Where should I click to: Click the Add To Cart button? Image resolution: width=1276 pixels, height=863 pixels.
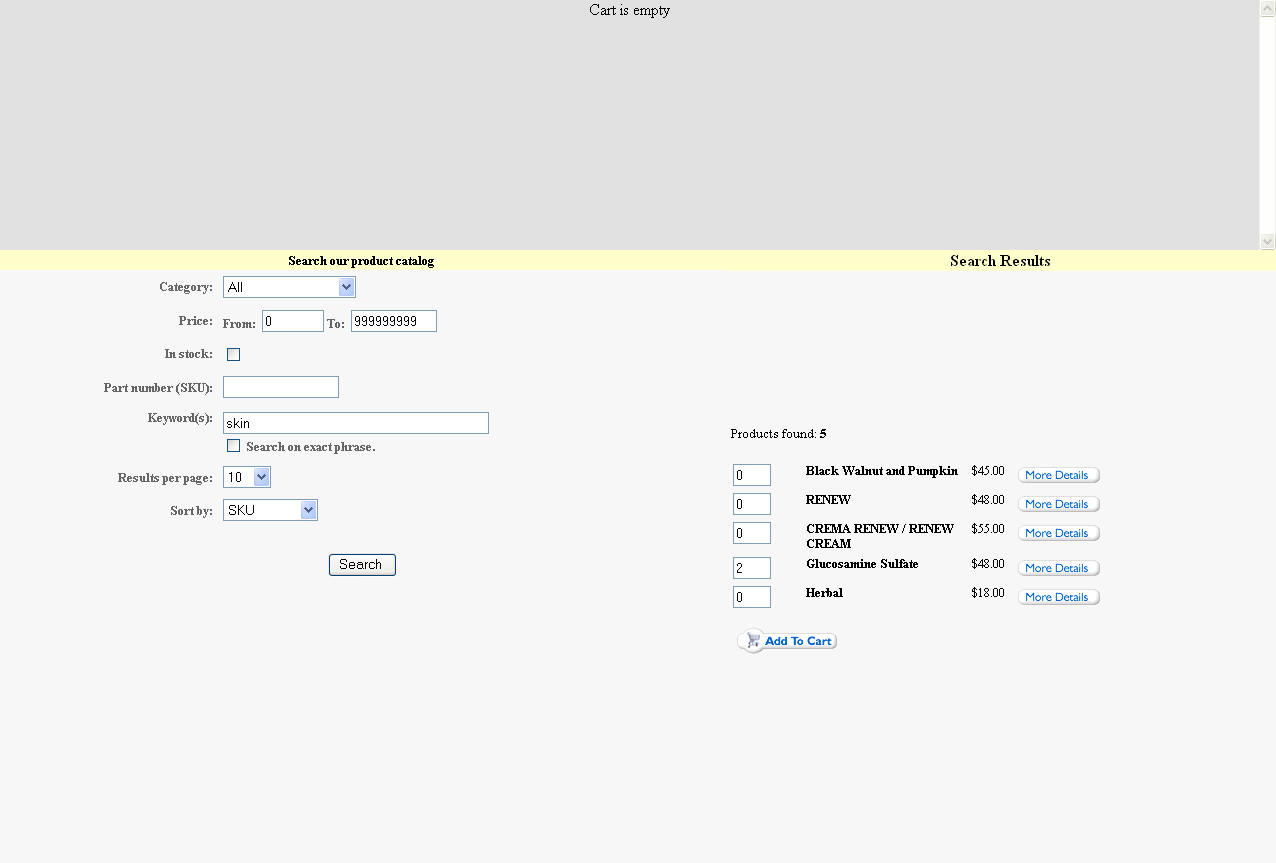[x=787, y=641]
